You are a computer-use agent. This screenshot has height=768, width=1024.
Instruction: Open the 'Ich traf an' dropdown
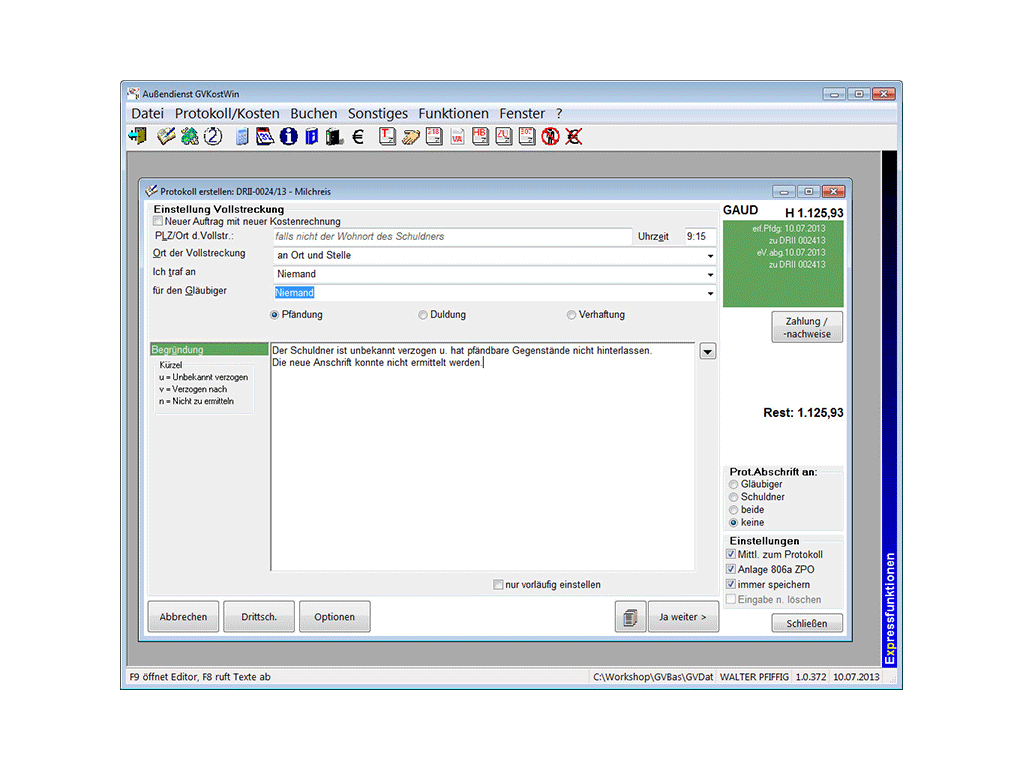(710, 275)
